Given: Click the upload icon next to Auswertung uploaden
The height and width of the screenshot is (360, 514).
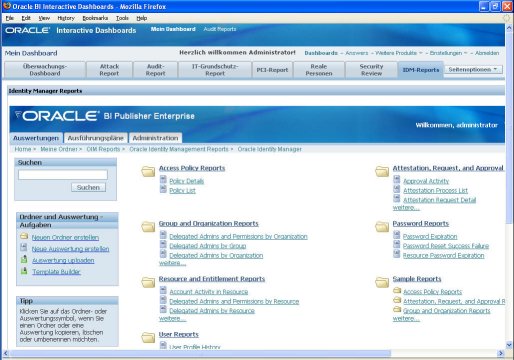Looking at the screenshot, I should [24, 259].
